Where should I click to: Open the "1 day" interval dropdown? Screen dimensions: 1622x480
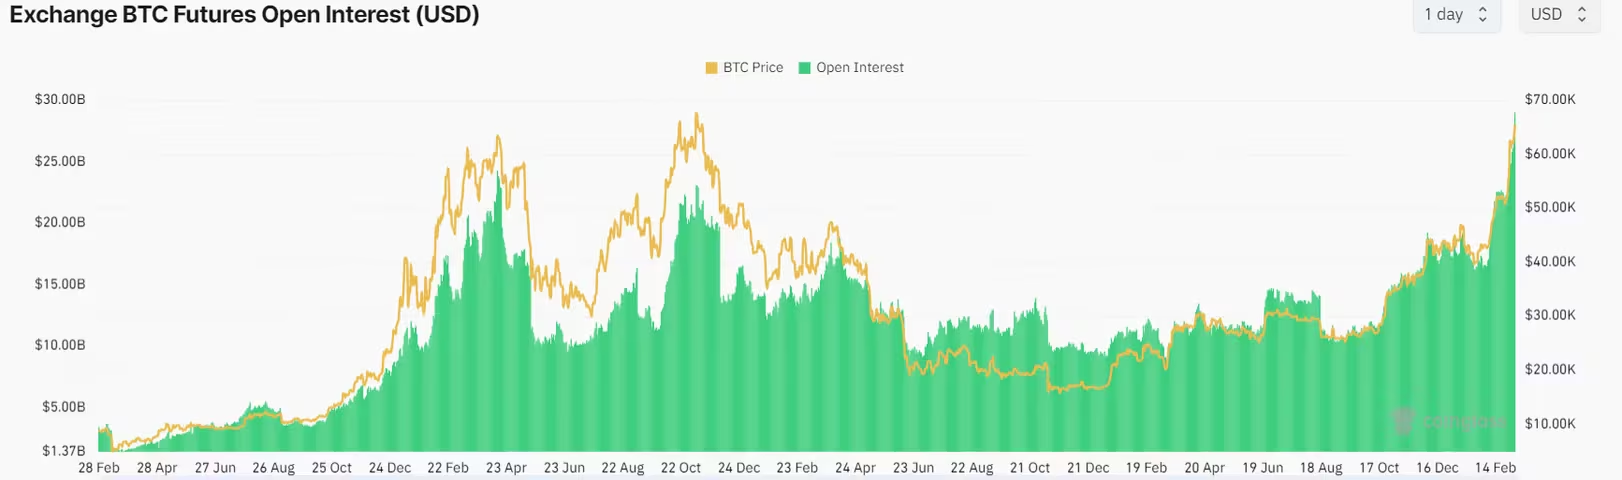click(1455, 15)
